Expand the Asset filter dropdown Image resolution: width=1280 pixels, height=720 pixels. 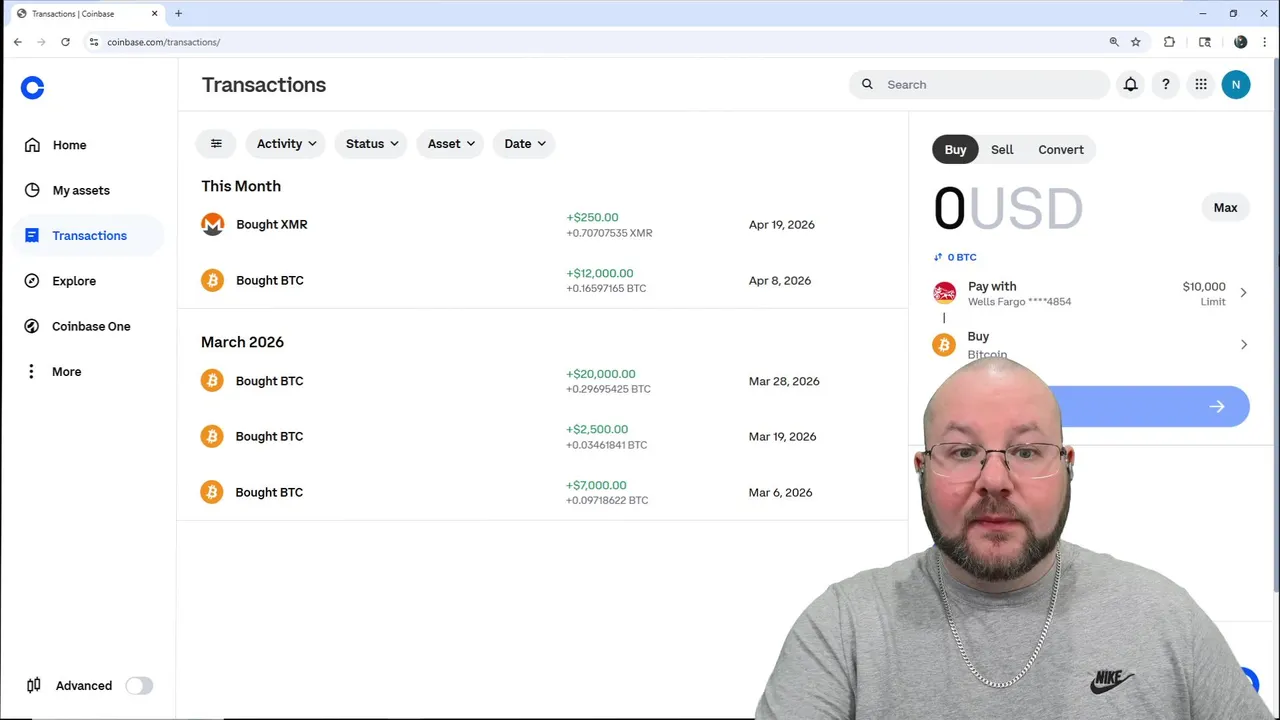pos(450,144)
